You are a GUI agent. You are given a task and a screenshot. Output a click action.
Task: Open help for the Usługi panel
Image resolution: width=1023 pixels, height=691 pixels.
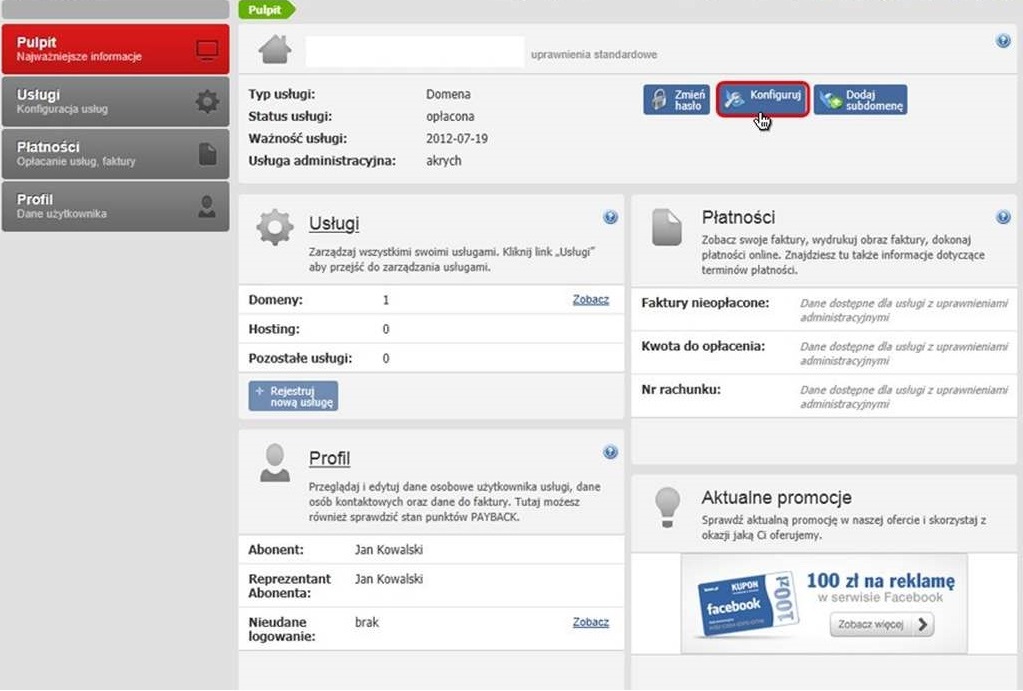coord(610,217)
